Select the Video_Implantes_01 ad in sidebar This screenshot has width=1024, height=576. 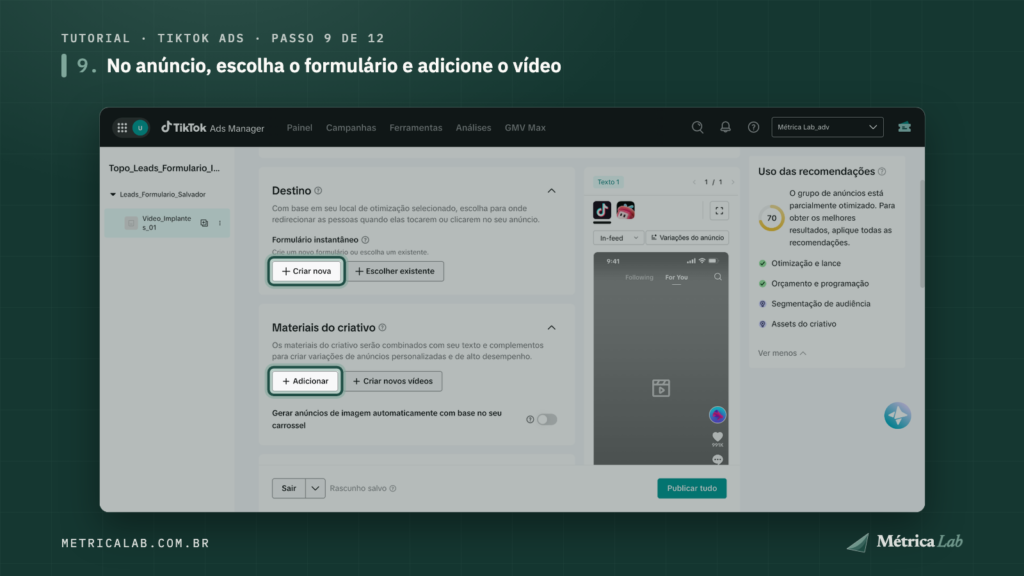coord(167,223)
